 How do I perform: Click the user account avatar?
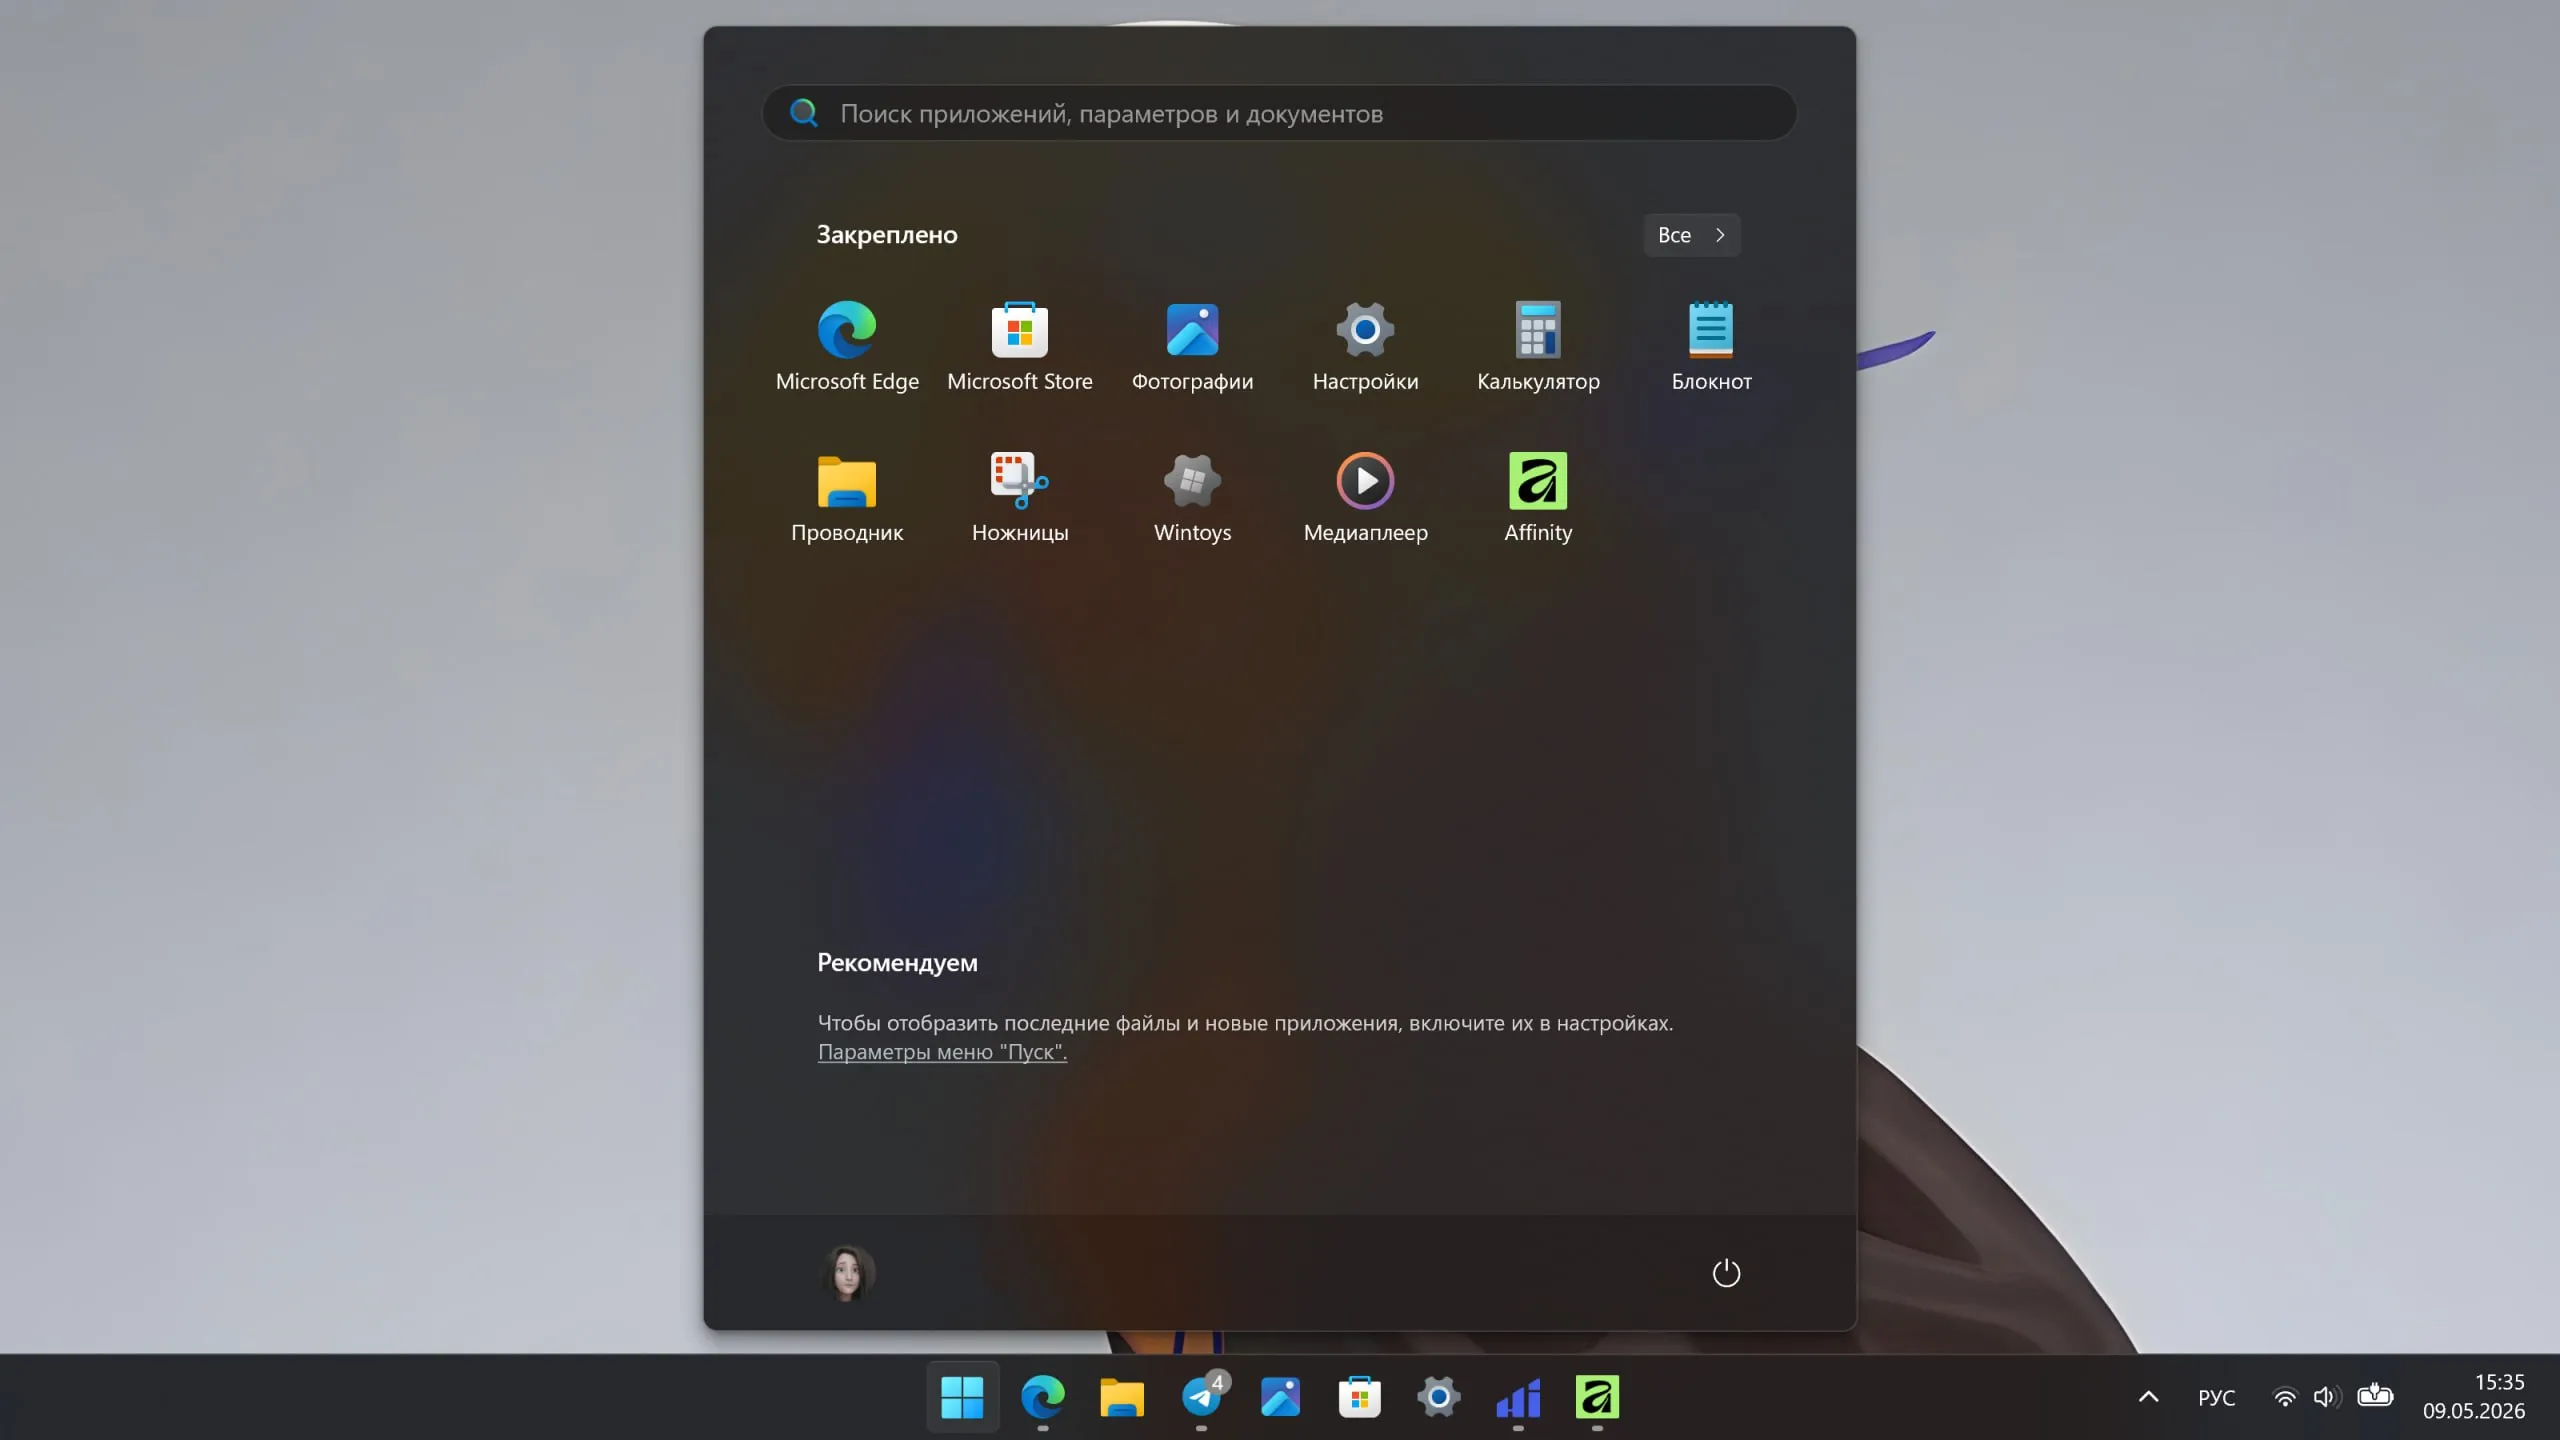[x=847, y=1272]
